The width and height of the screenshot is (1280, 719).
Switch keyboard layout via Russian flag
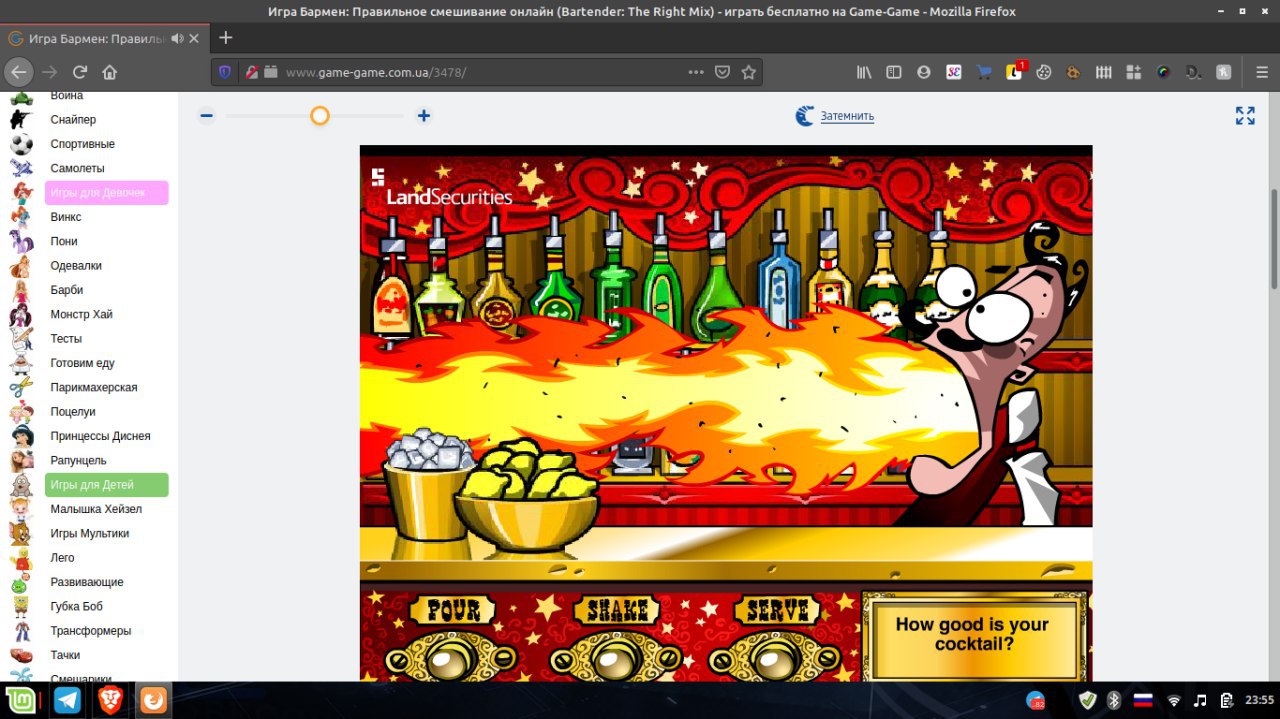point(1142,700)
